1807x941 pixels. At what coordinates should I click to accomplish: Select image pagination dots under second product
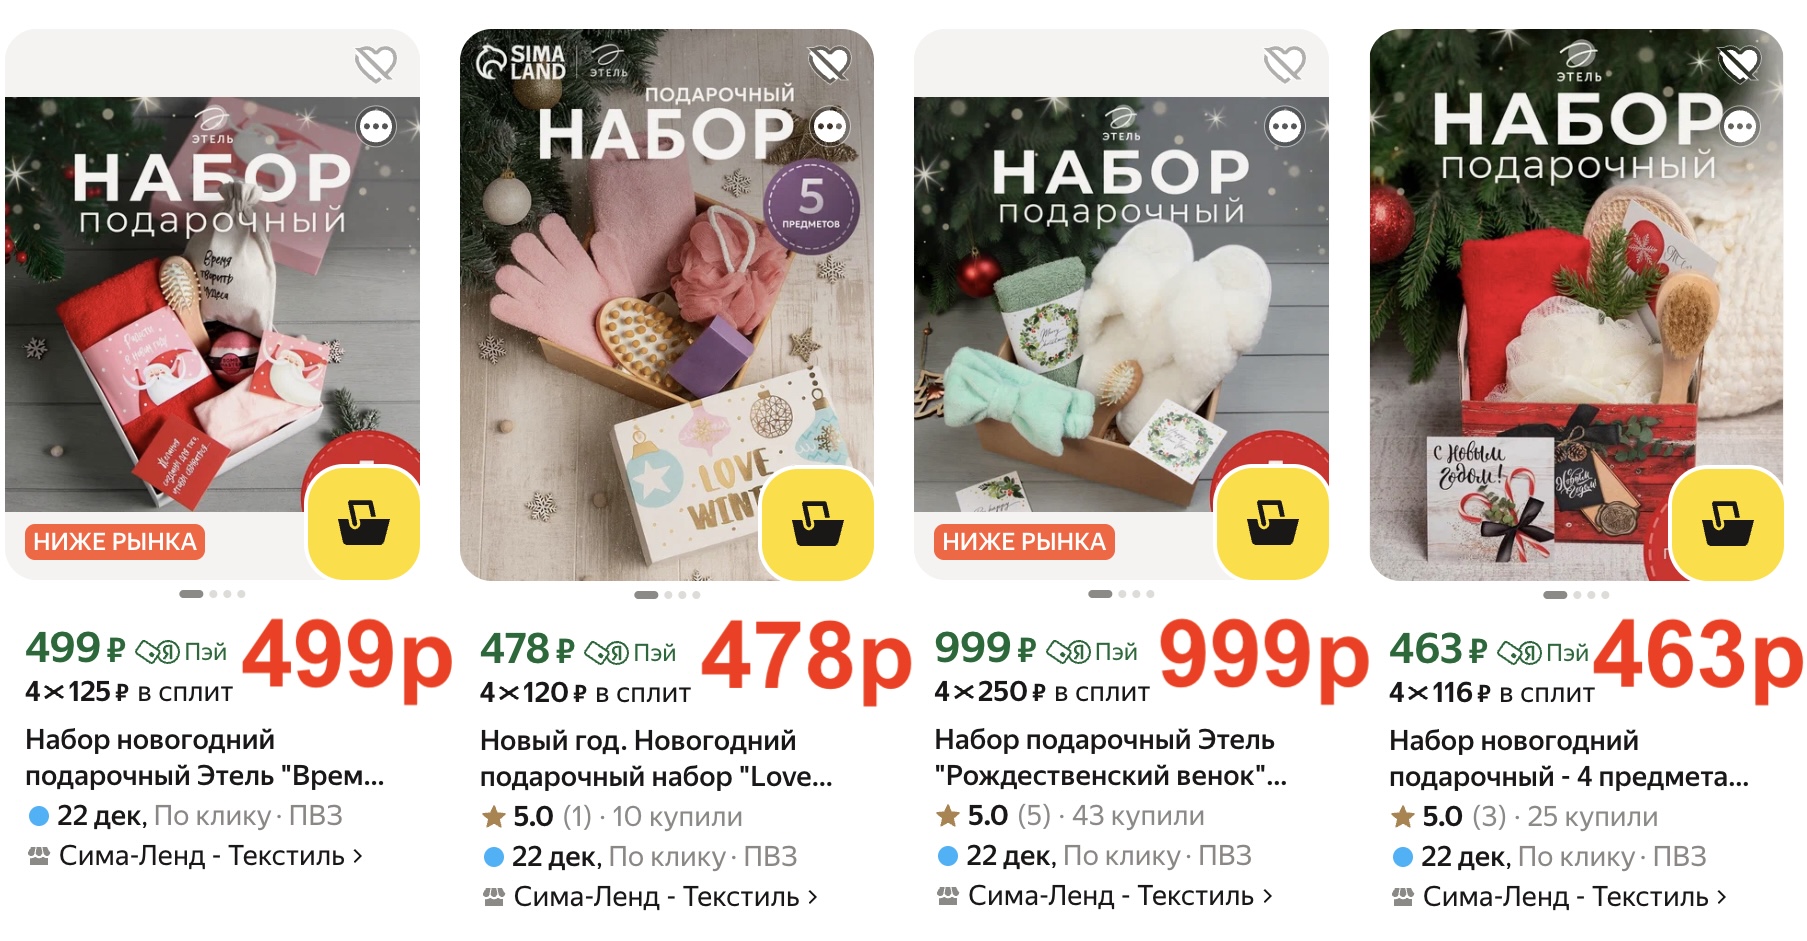667,595
